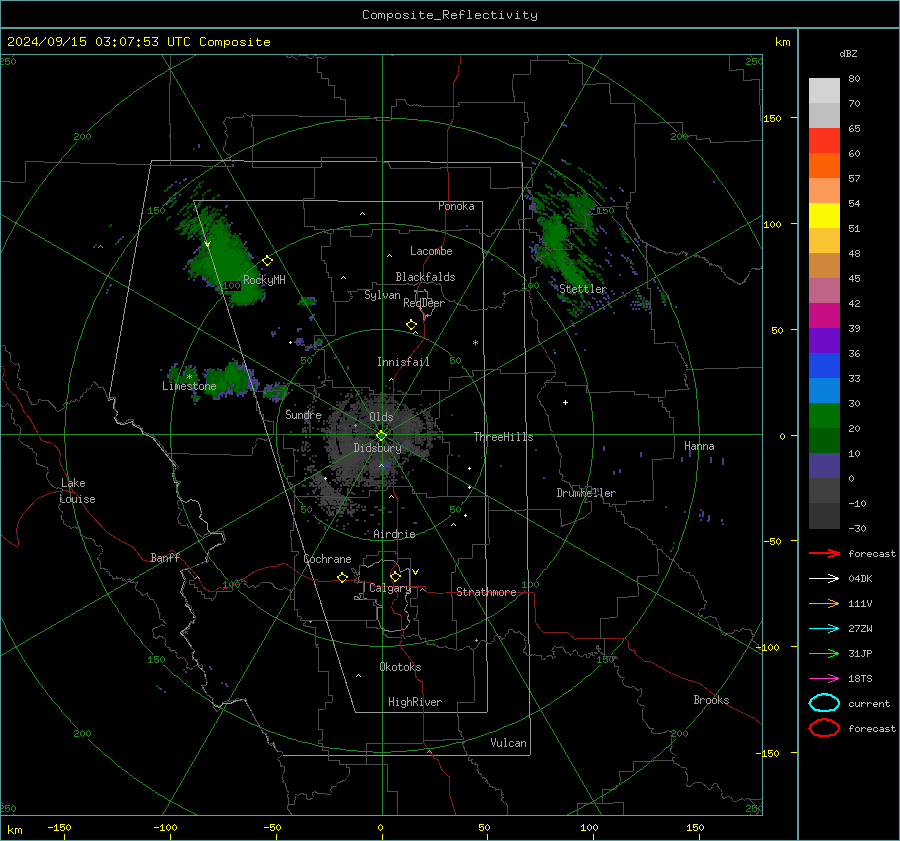900x841 pixels.
Task: Click the 42 dBZ magenta color swatch
Action: (x=824, y=316)
